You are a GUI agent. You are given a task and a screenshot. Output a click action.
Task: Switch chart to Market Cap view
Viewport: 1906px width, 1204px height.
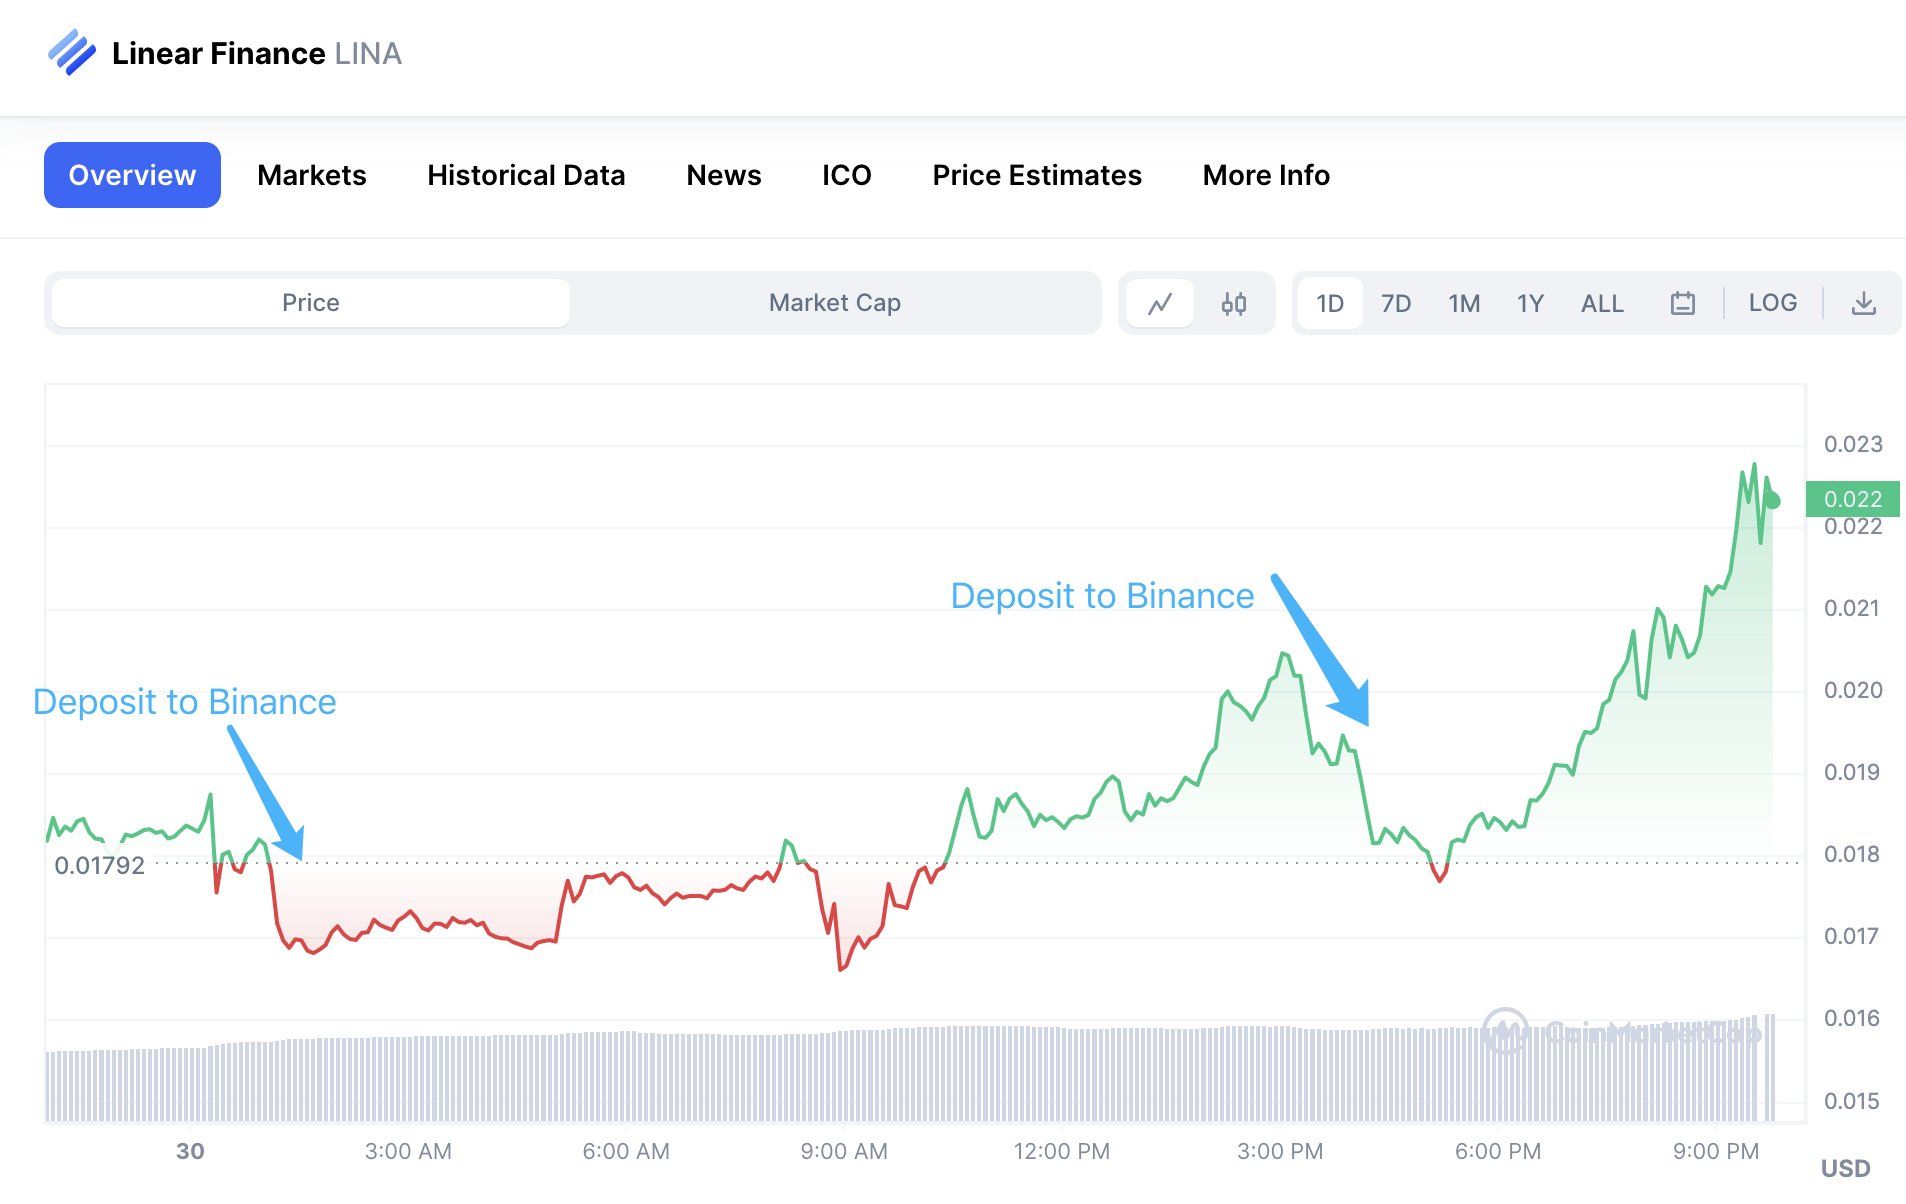pyautogui.click(x=834, y=303)
